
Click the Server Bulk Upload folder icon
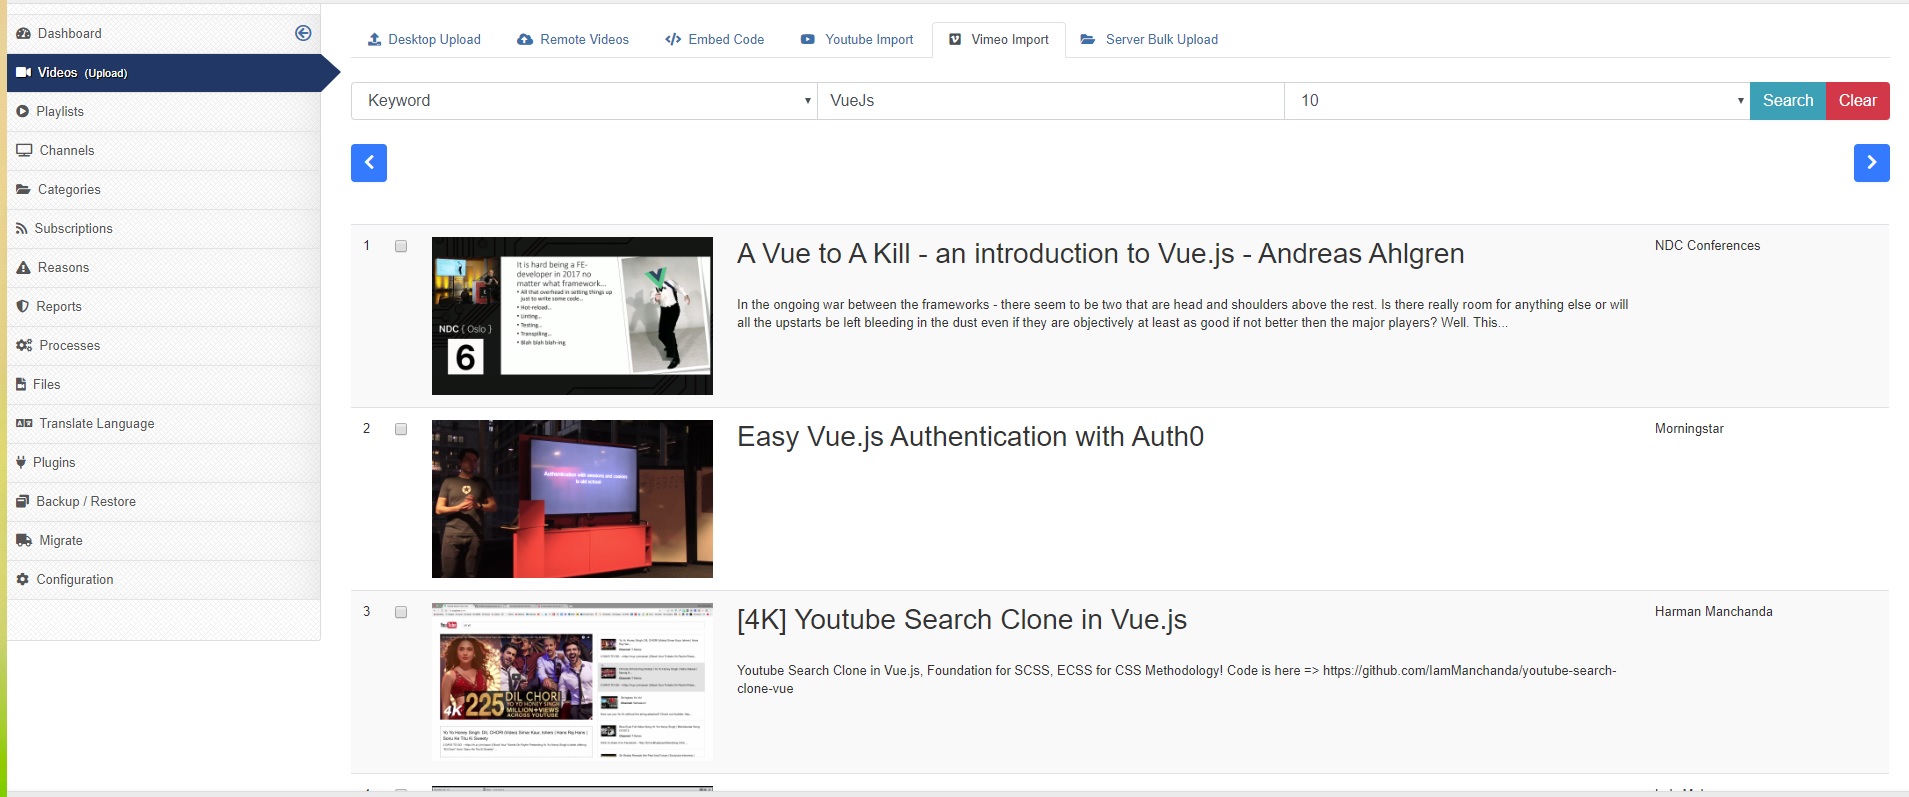click(1088, 39)
